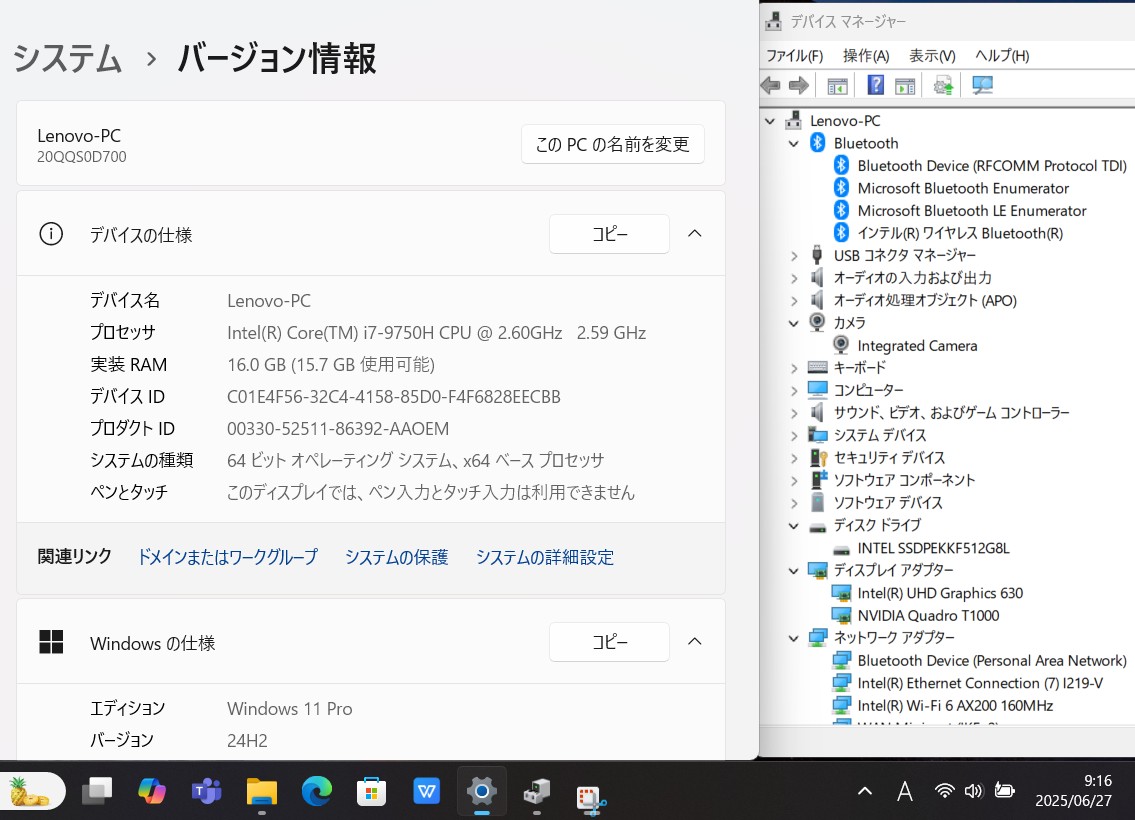Launch Microsoft Teams from the taskbar
Viewport: 1135px width, 820px height.
(206, 791)
